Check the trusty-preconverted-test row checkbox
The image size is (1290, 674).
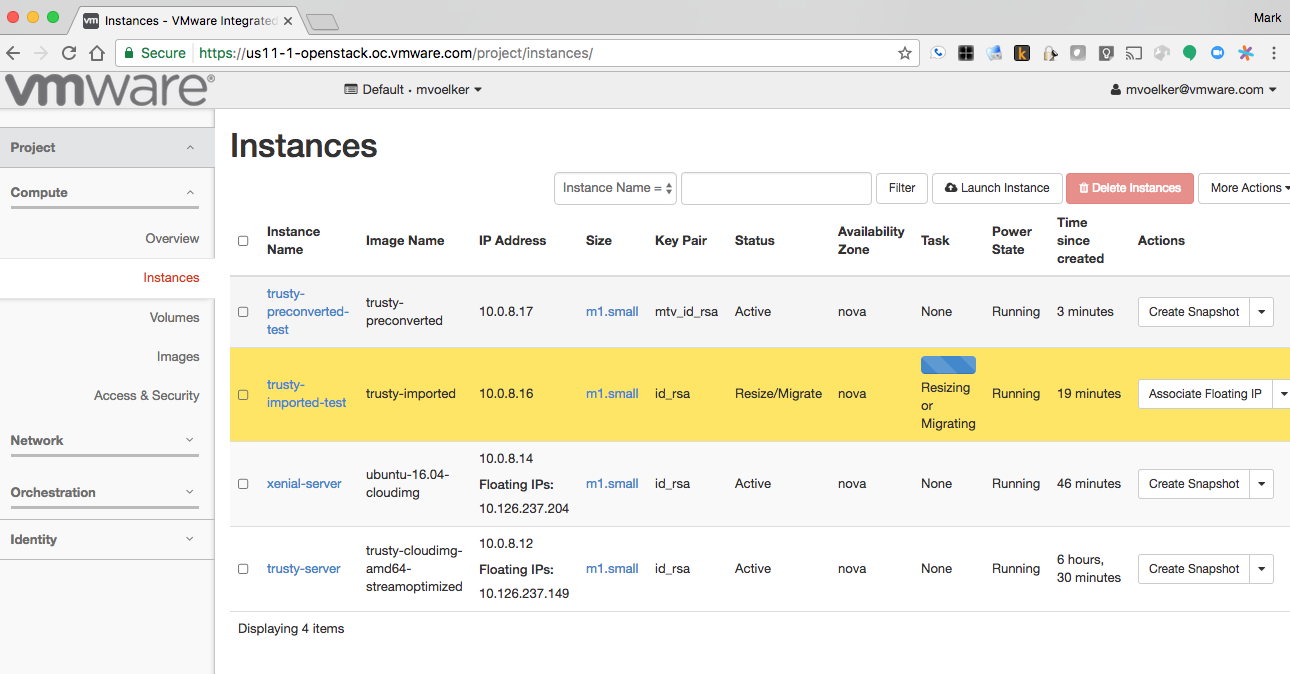tap(243, 312)
